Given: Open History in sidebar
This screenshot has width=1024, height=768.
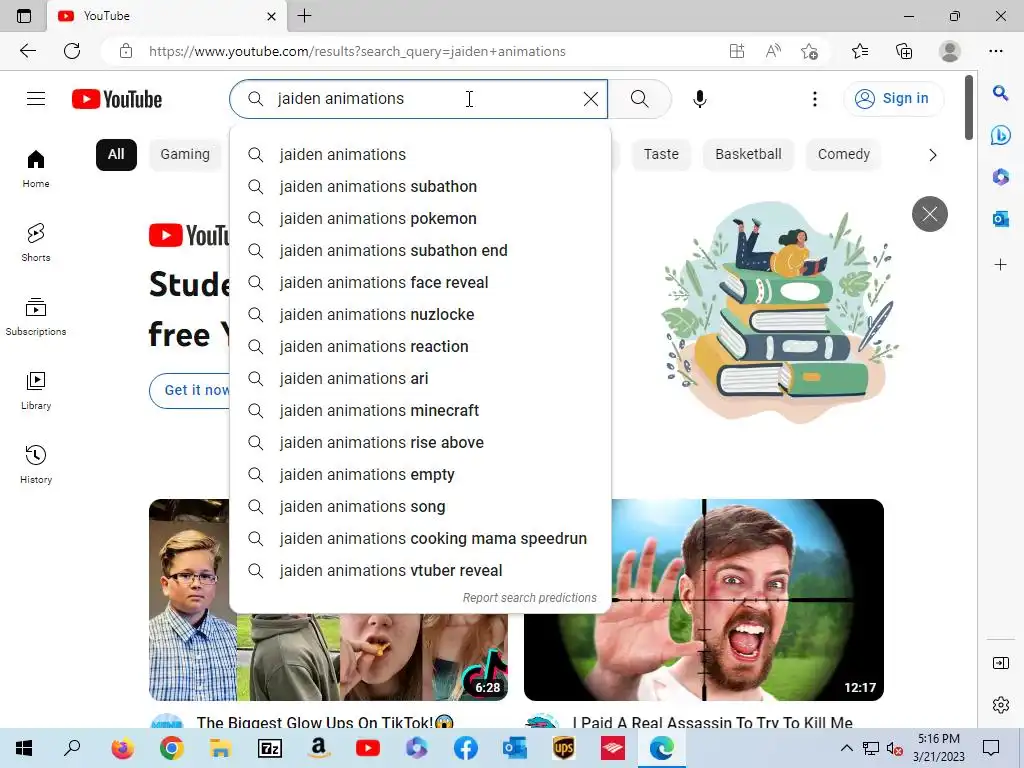Looking at the screenshot, I should tap(36, 464).
